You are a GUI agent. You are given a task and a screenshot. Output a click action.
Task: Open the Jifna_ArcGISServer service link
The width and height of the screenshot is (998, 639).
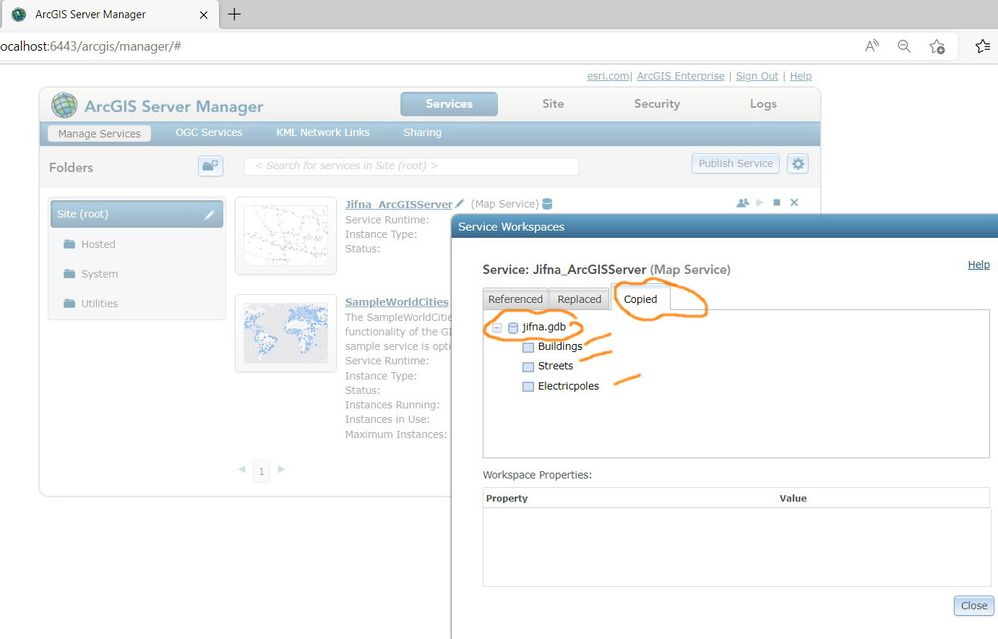[x=398, y=204]
